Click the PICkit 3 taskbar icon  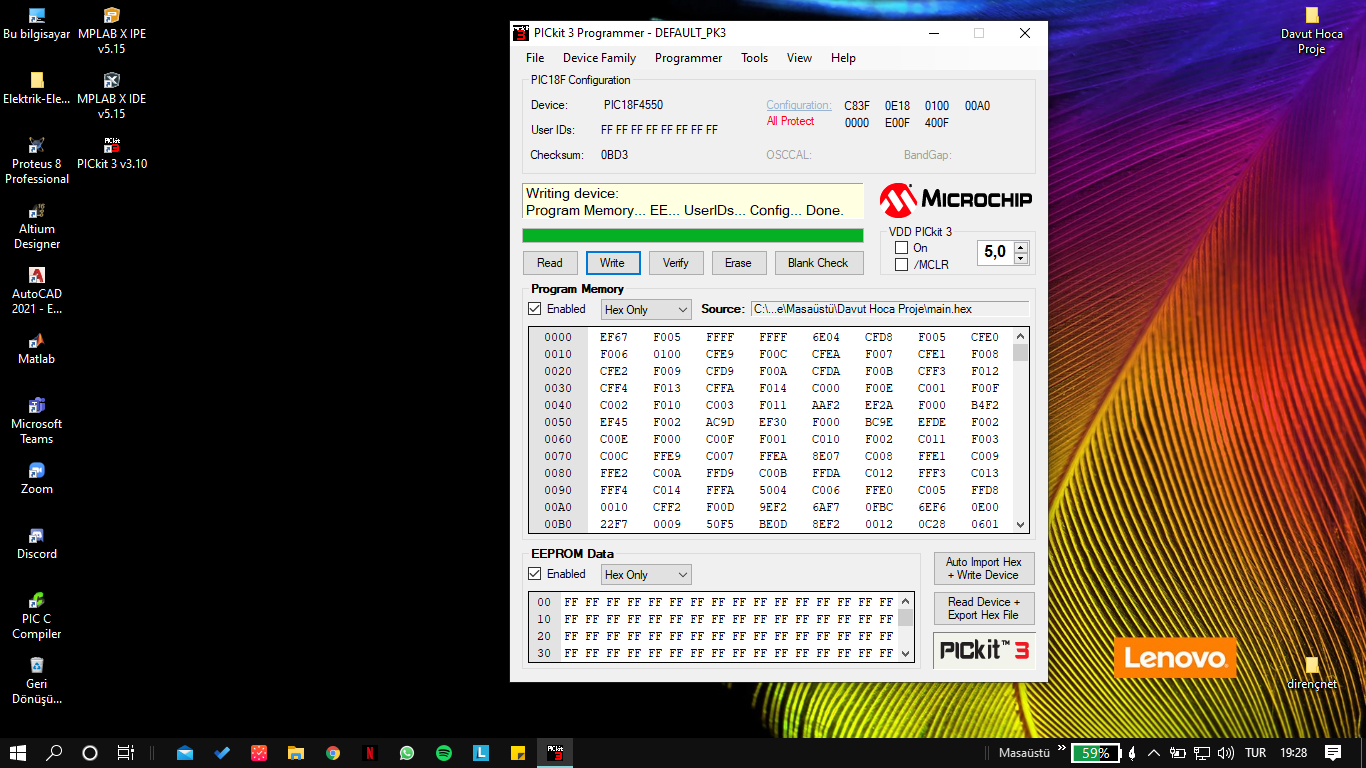[x=555, y=753]
